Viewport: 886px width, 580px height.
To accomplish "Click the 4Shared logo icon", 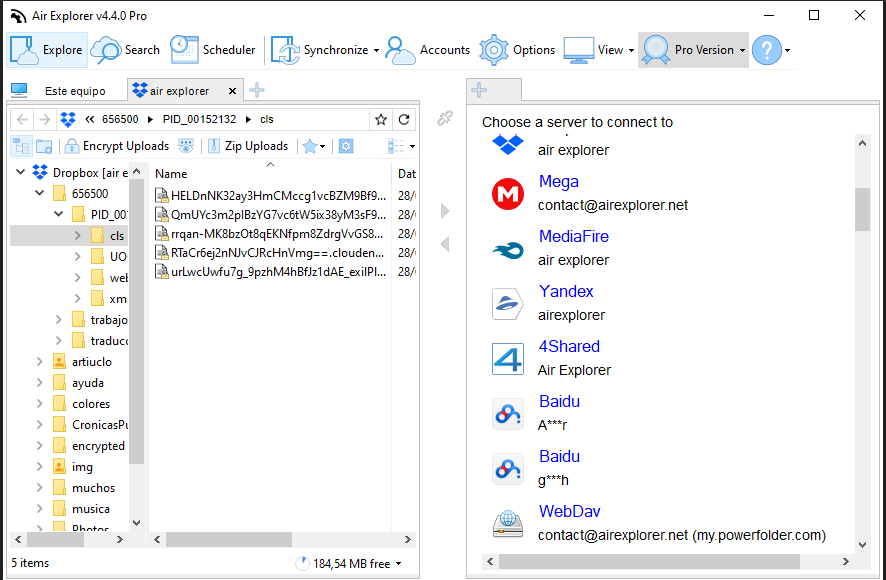I will tap(507, 358).
